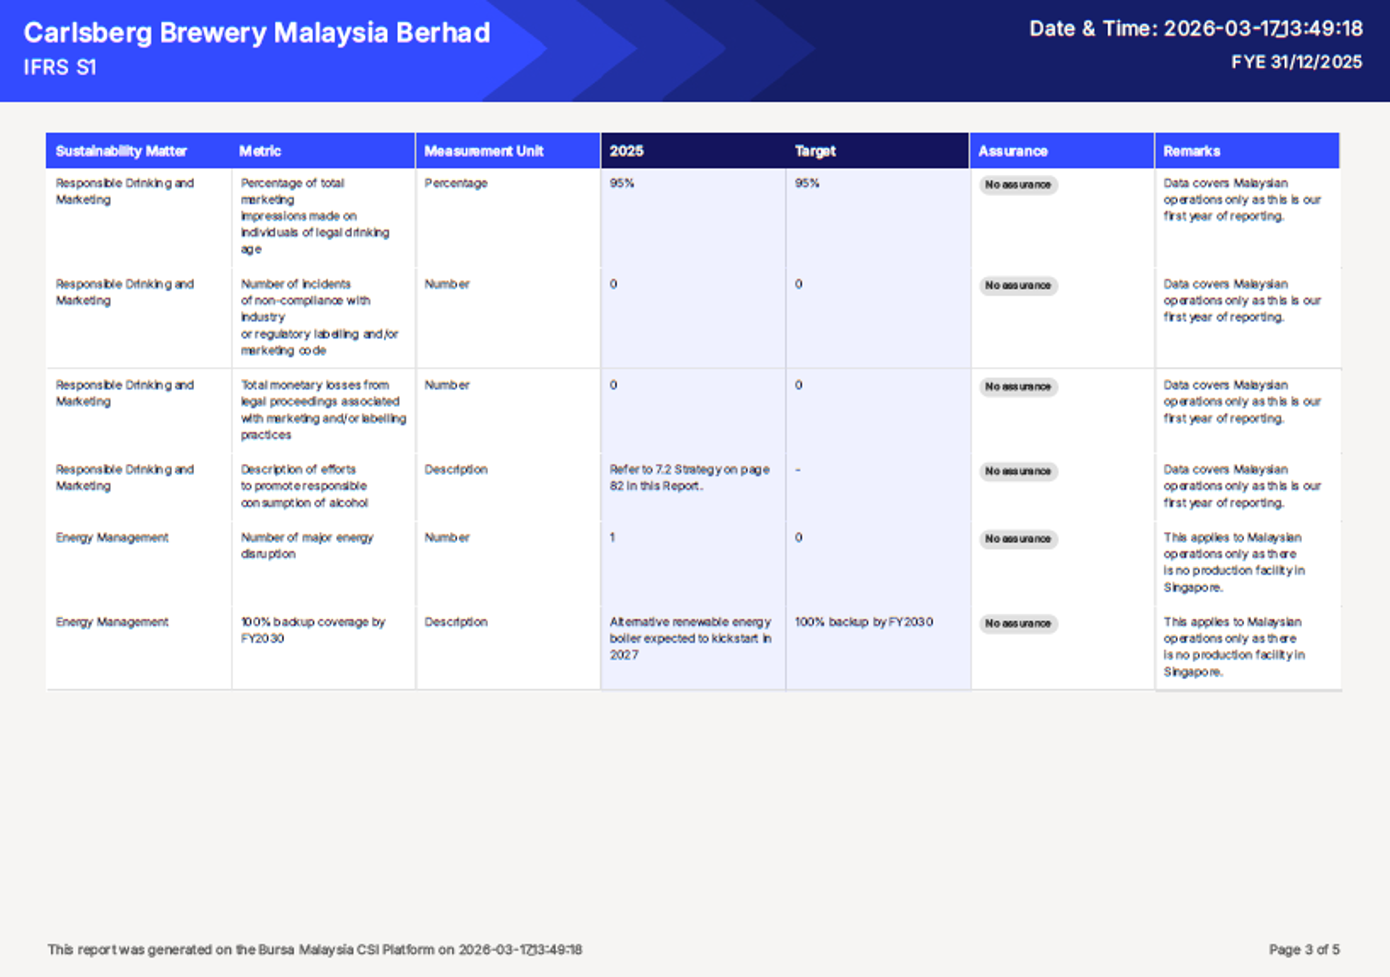
Task: Click the Remarks column header
Action: coord(1192,151)
